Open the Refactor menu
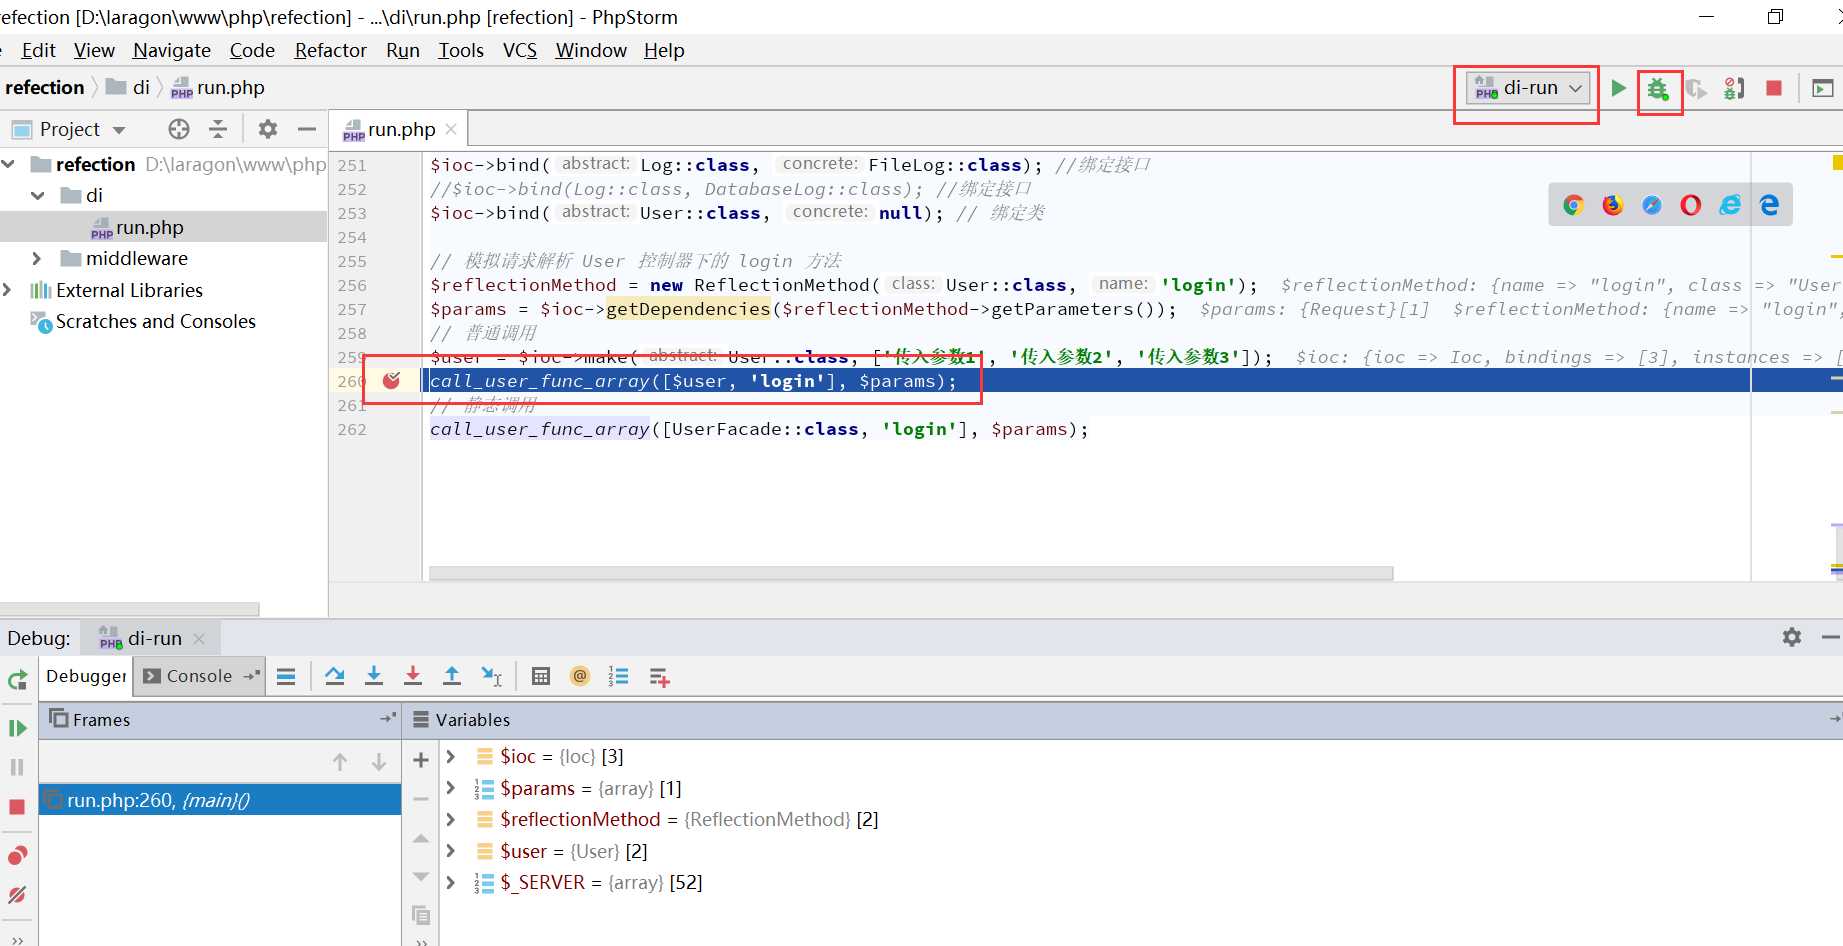The width and height of the screenshot is (1843, 946). (331, 50)
